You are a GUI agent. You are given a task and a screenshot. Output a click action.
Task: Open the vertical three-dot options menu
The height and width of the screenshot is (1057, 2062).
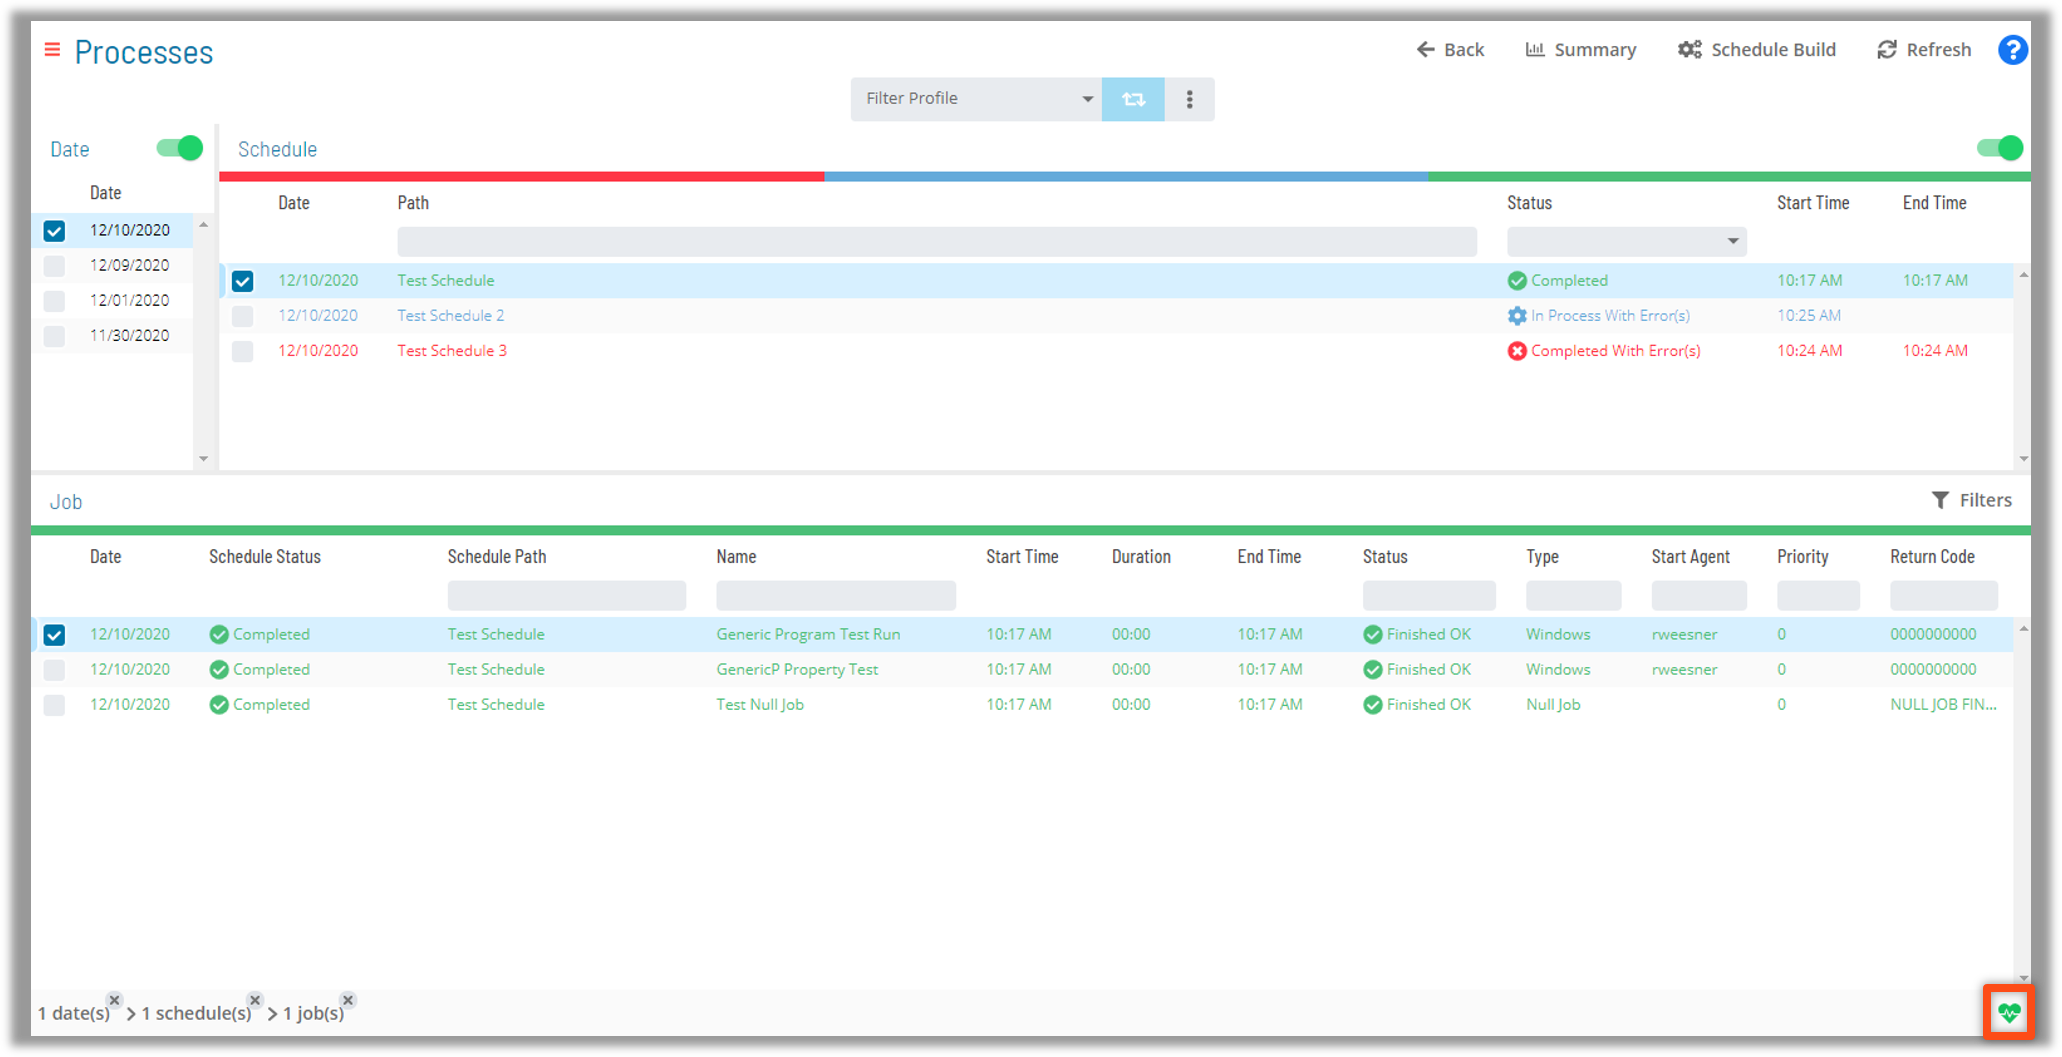coord(1189,99)
